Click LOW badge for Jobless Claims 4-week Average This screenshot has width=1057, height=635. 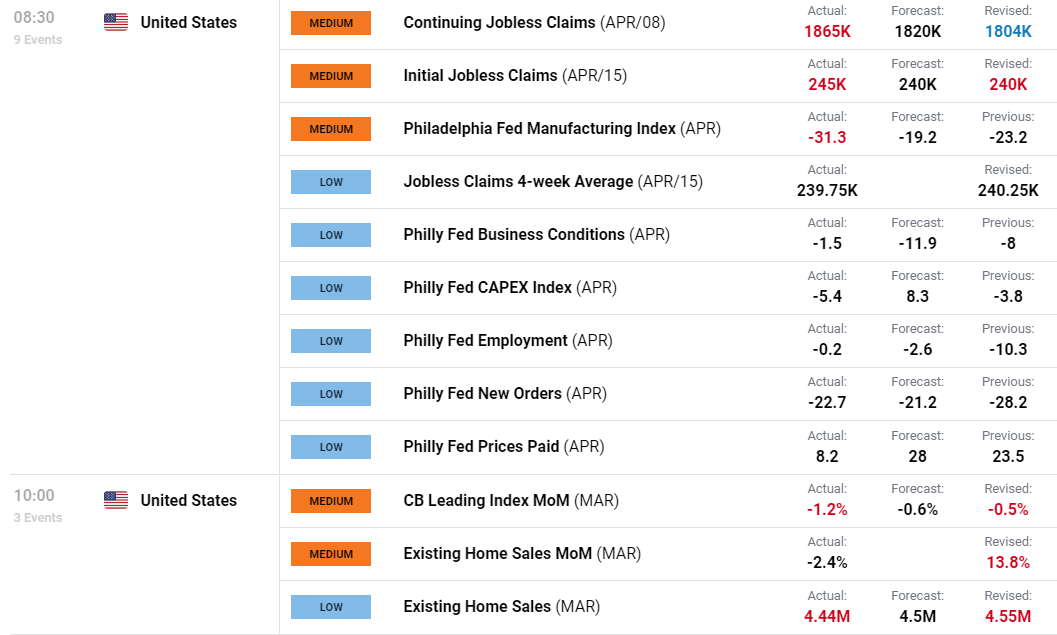(x=331, y=182)
